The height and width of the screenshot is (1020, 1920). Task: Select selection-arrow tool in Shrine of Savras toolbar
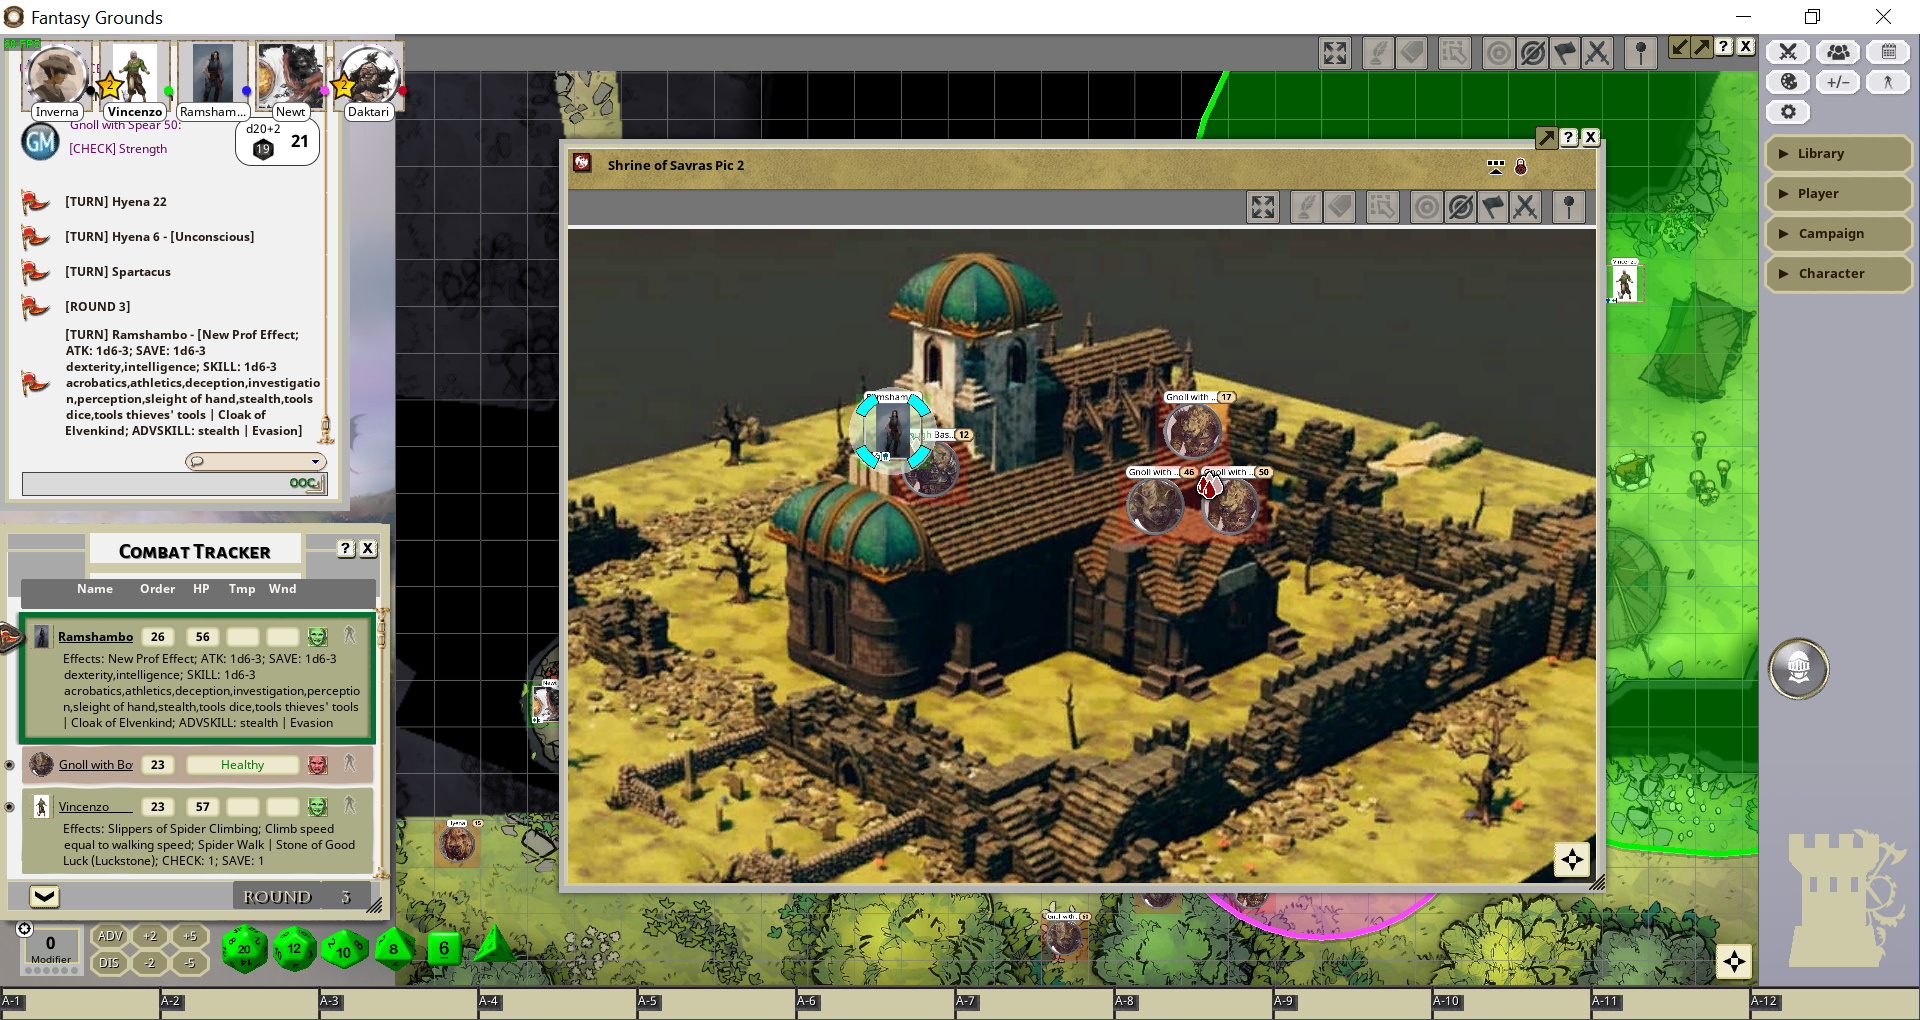[x=1382, y=207]
